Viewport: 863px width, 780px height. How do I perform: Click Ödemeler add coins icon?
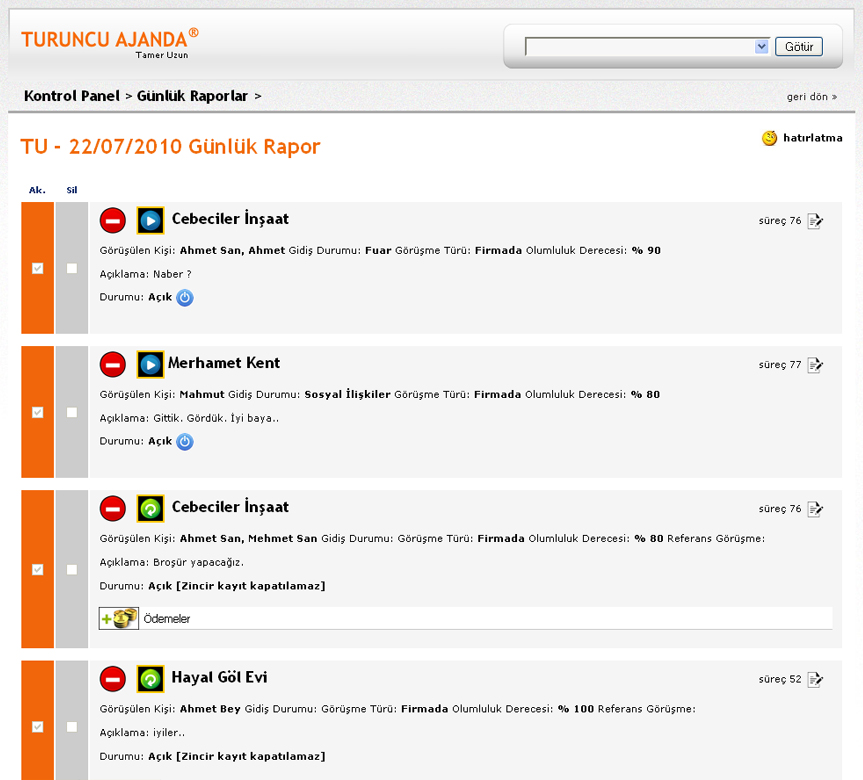pyautogui.click(x=119, y=619)
